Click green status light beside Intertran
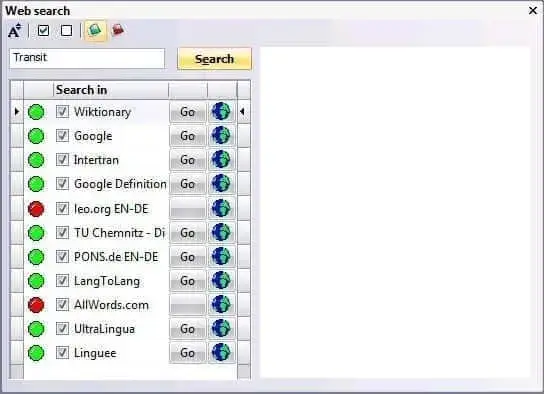This screenshot has height=394, width=544. tap(36, 160)
